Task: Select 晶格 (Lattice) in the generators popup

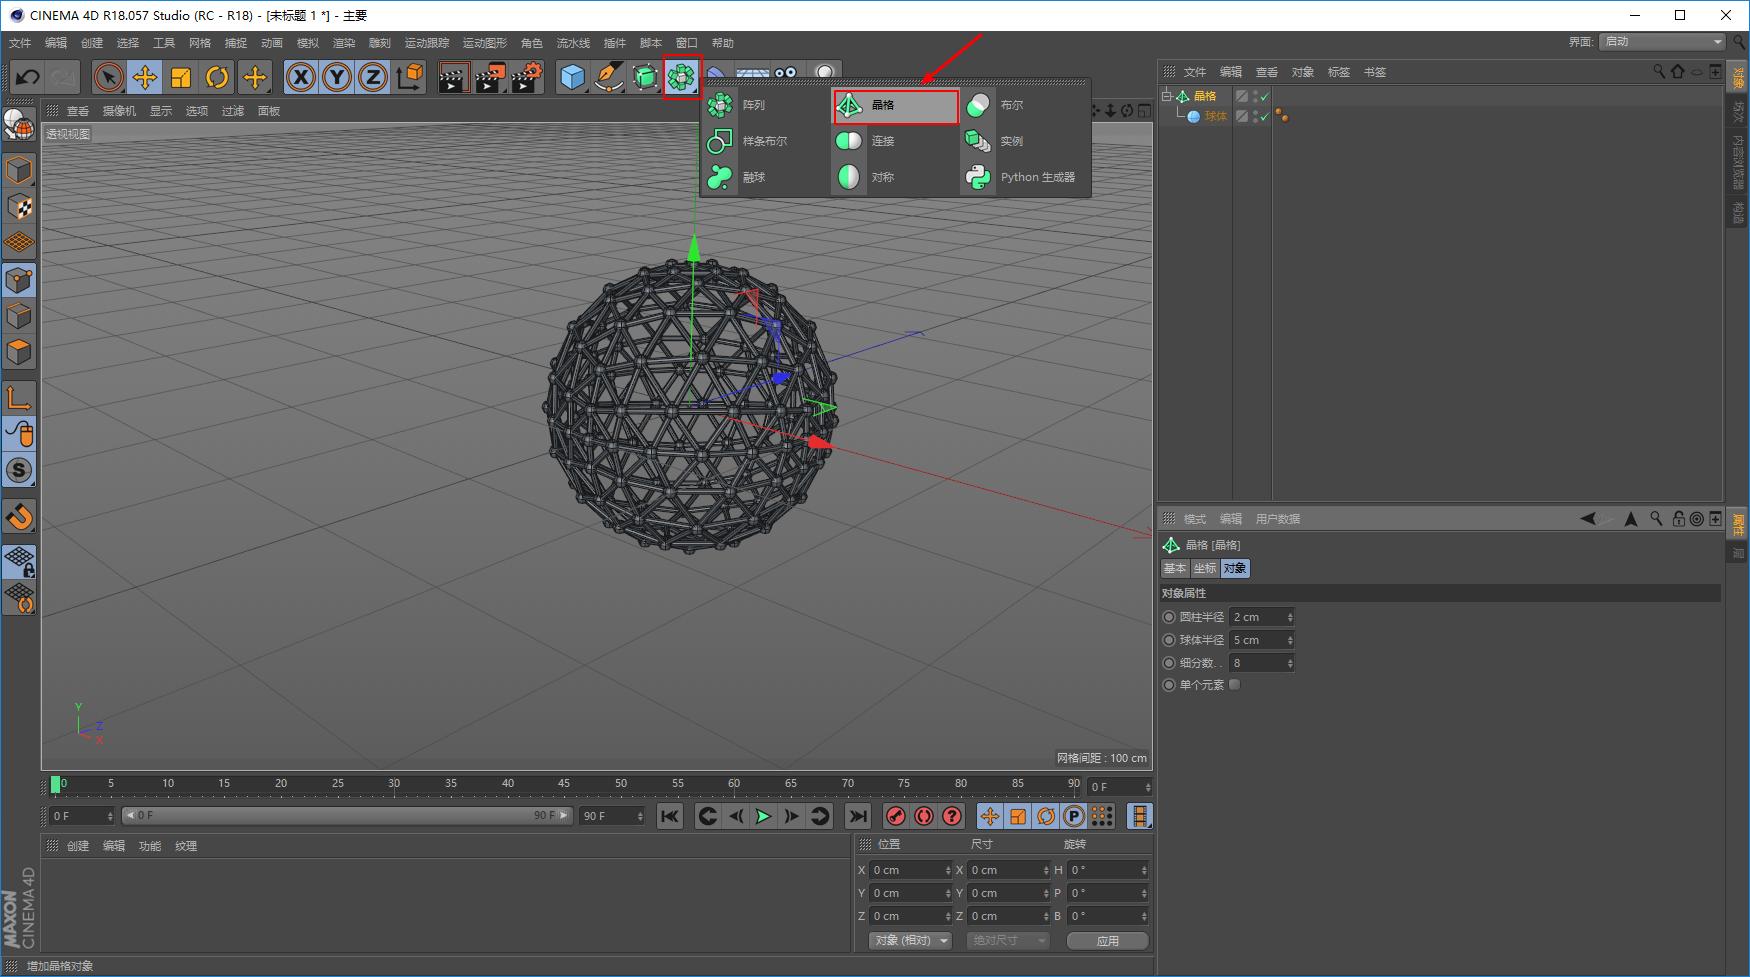Action: tap(893, 105)
